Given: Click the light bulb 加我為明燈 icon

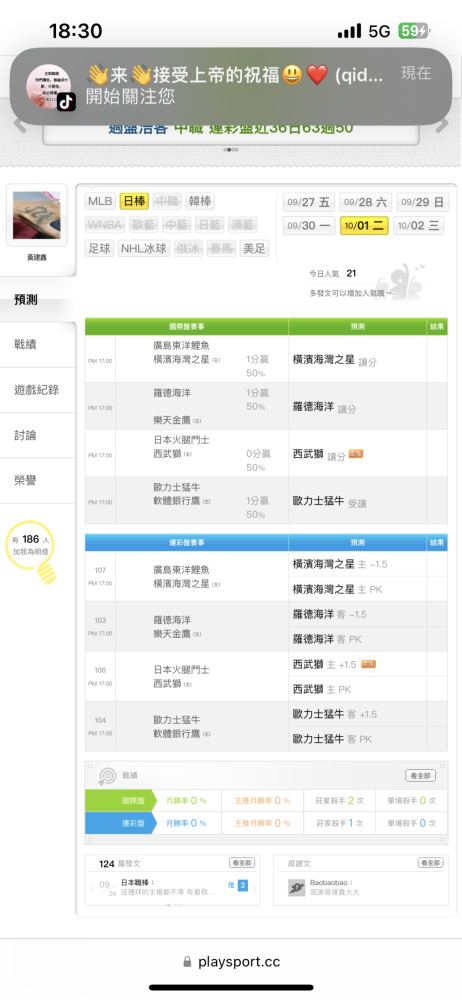Looking at the screenshot, I should pos(31,552).
